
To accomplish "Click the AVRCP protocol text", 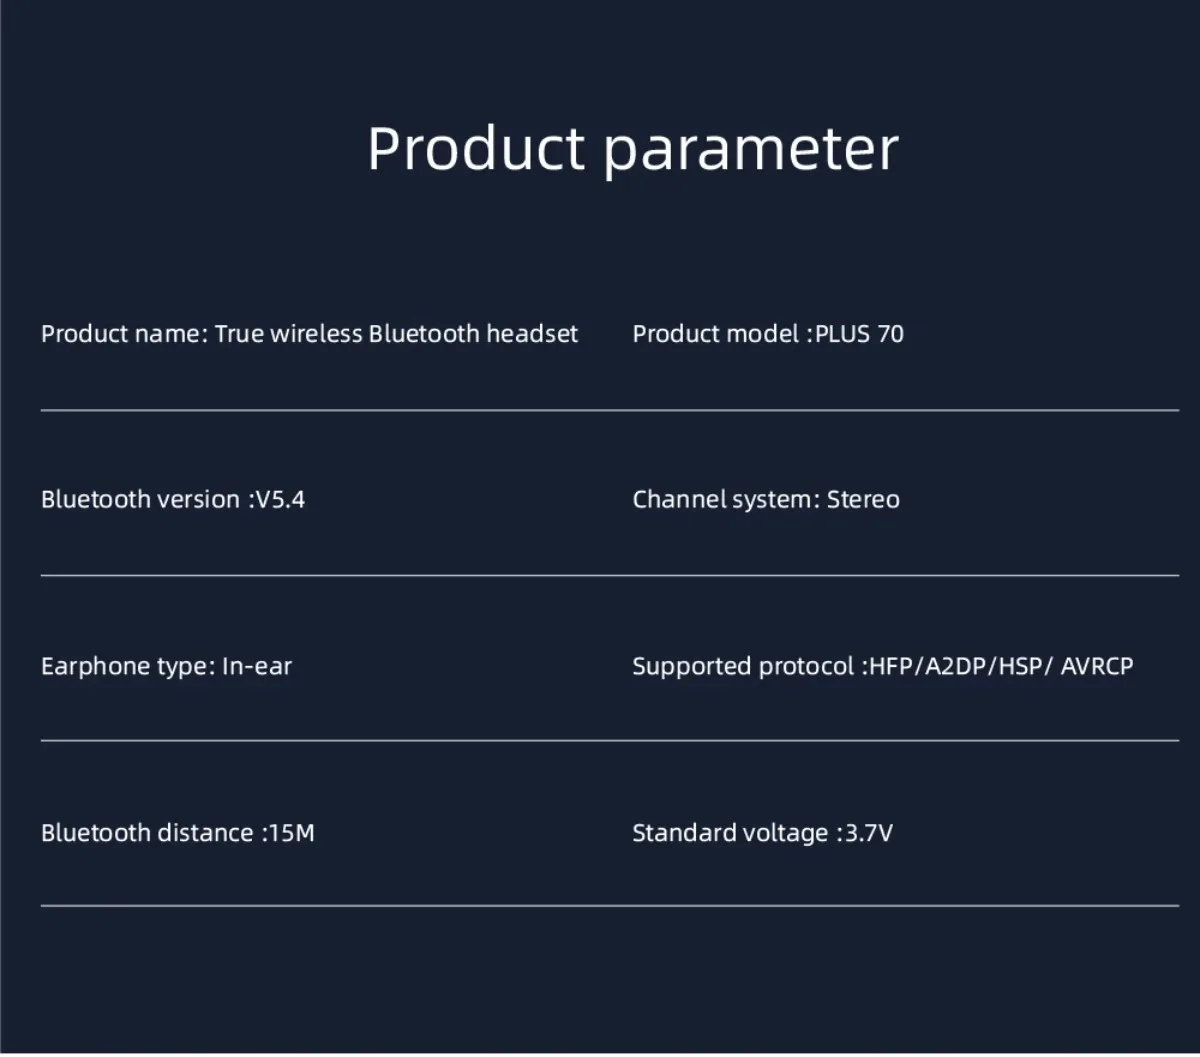I will pos(1097,666).
